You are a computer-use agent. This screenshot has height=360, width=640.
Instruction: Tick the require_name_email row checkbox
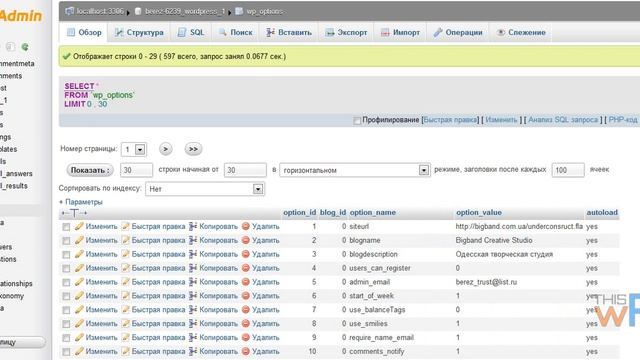click(x=66, y=338)
